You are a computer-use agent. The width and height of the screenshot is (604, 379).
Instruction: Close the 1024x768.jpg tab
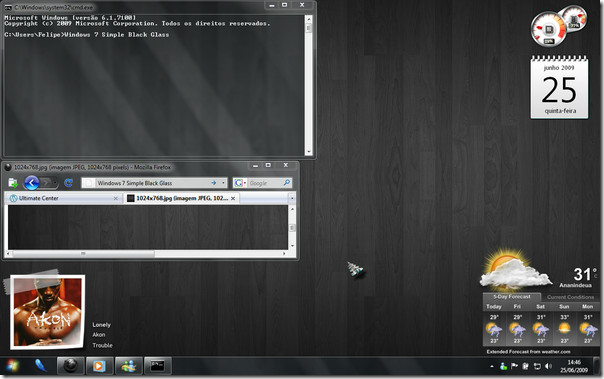click(x=233, y=198)
